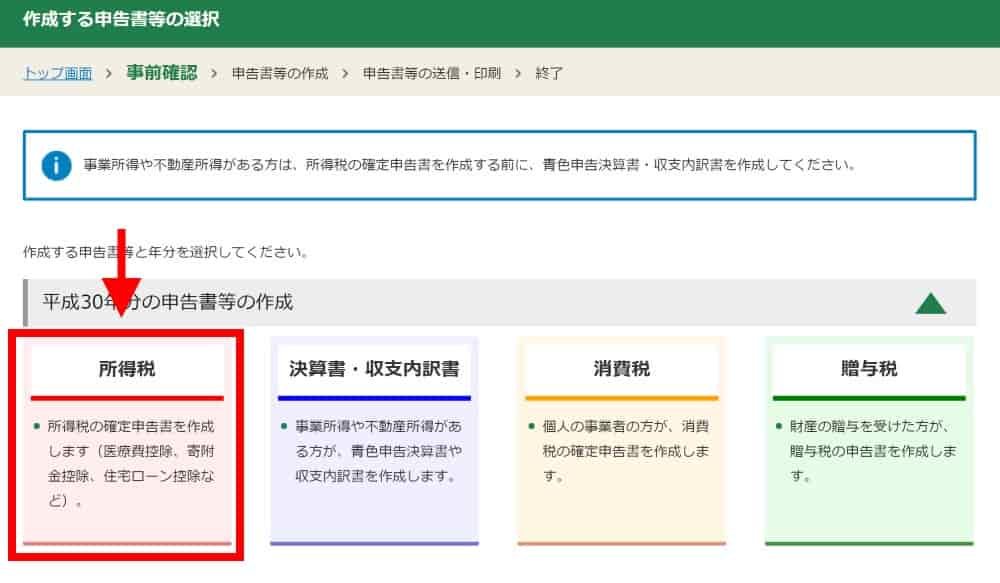Click the 申告書等の作成 breadcrumb step
Image resolution: width=1000 pixels, height=583 pixels.
coord(280,74)
